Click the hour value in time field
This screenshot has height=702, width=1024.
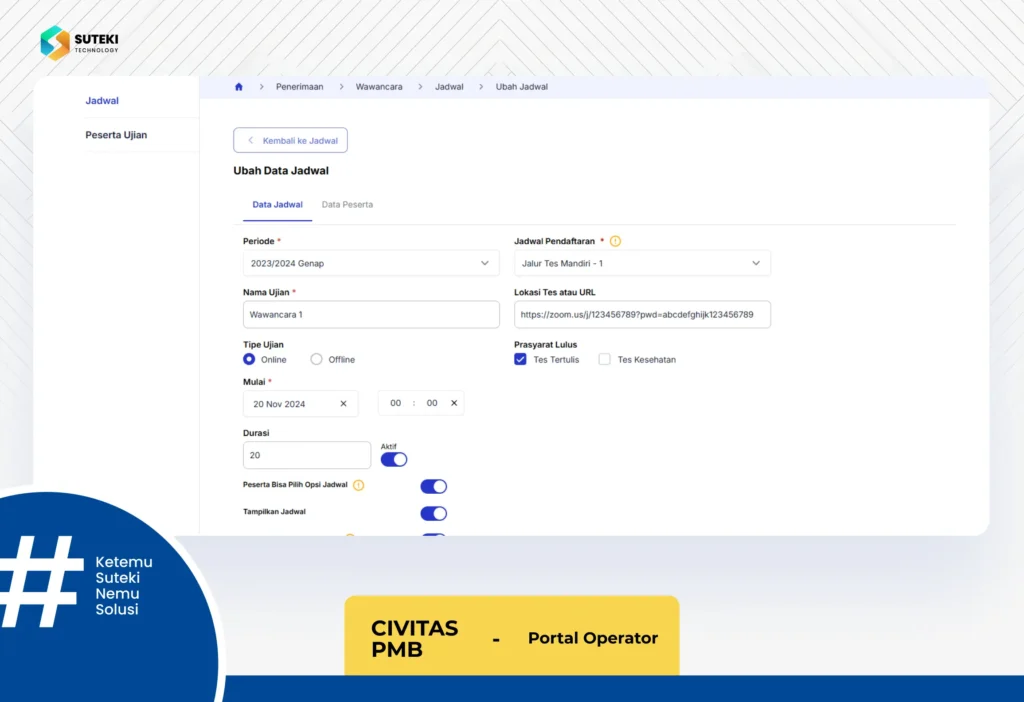396,403
